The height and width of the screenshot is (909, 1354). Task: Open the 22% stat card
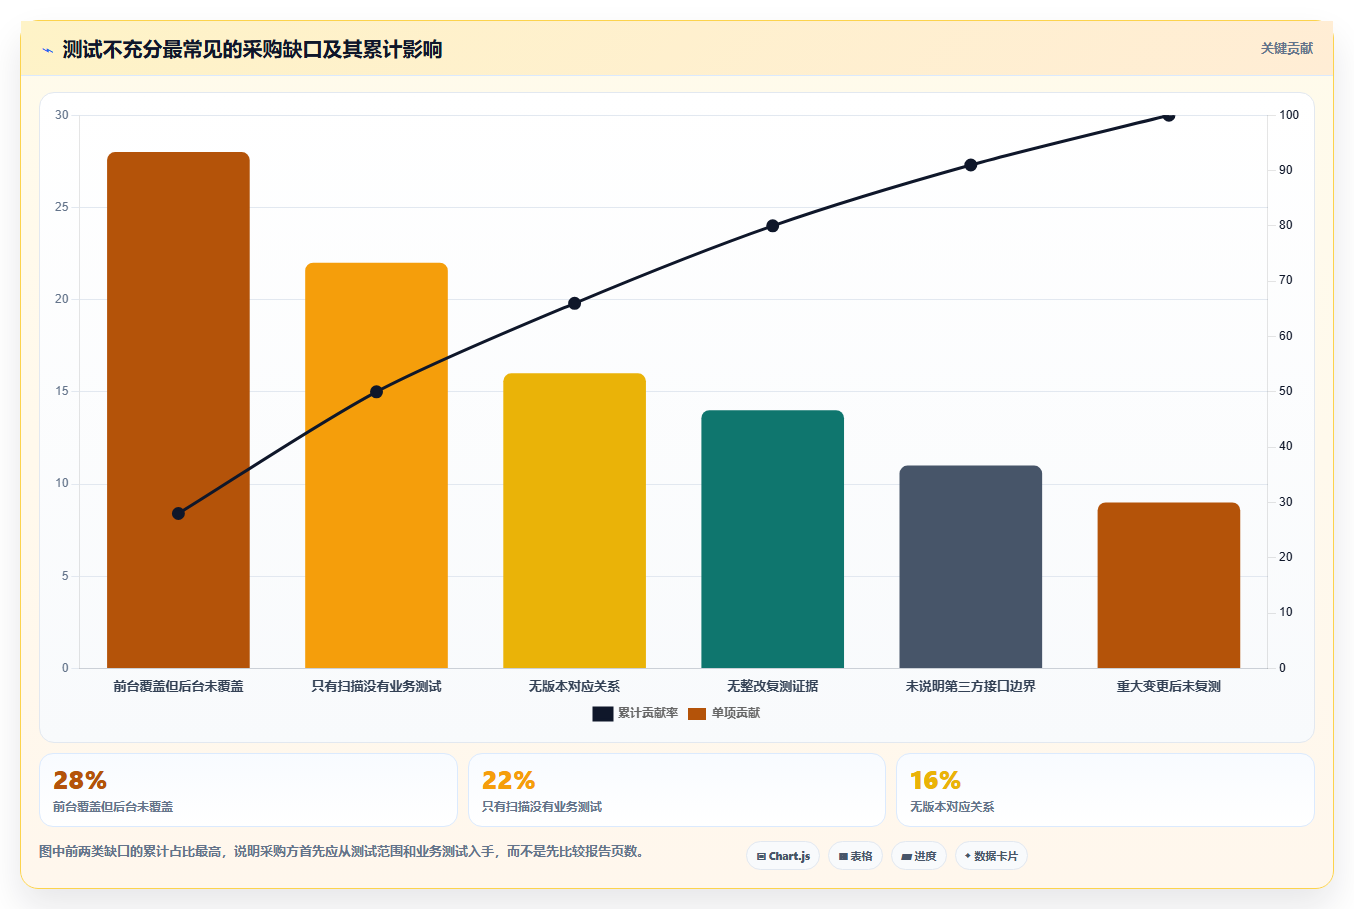[677, 790]
